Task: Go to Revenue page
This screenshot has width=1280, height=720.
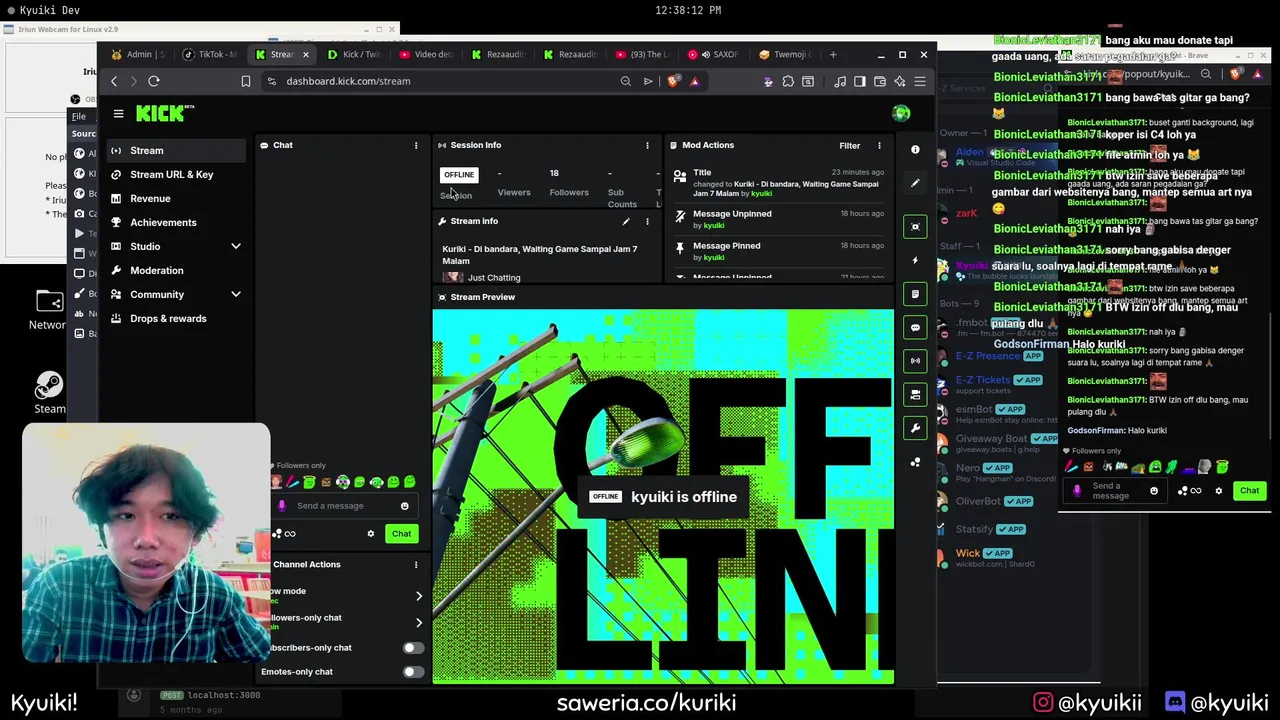Action: click(176, 199)
